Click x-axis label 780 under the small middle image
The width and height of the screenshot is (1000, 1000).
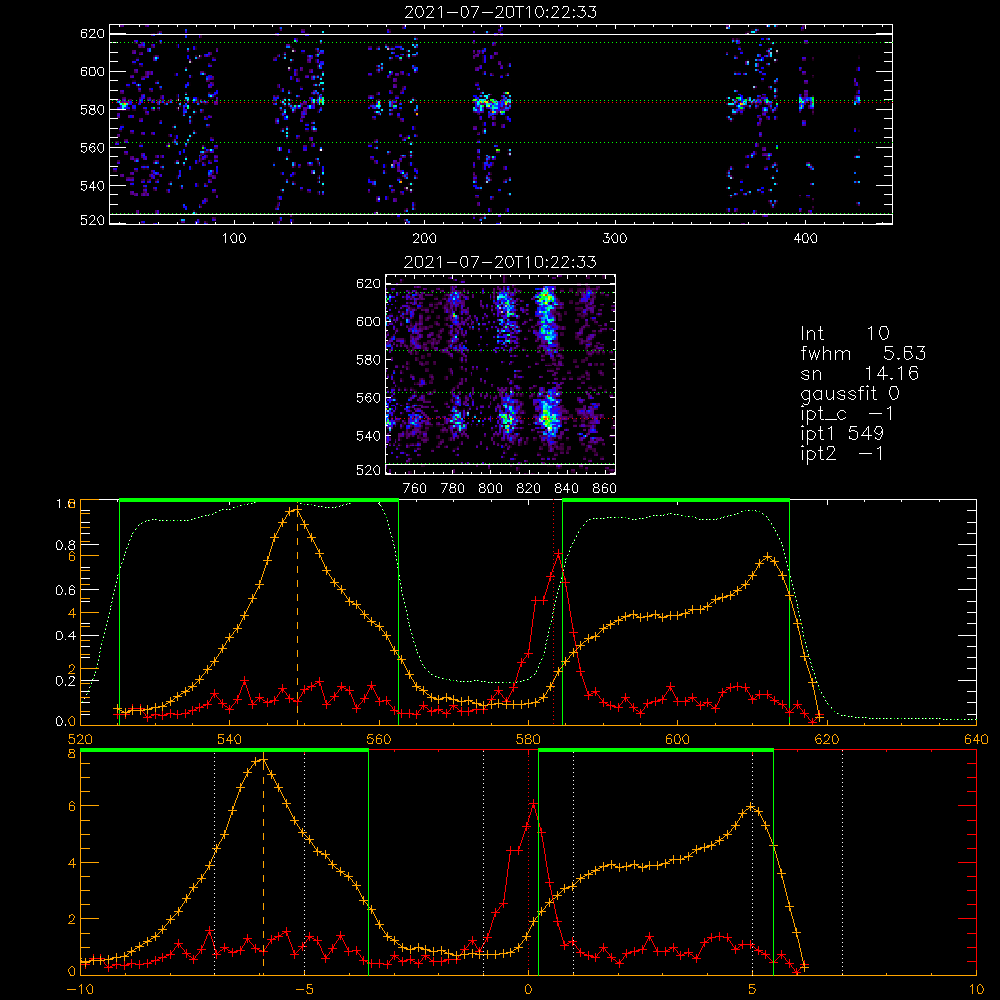click(453, 489)
